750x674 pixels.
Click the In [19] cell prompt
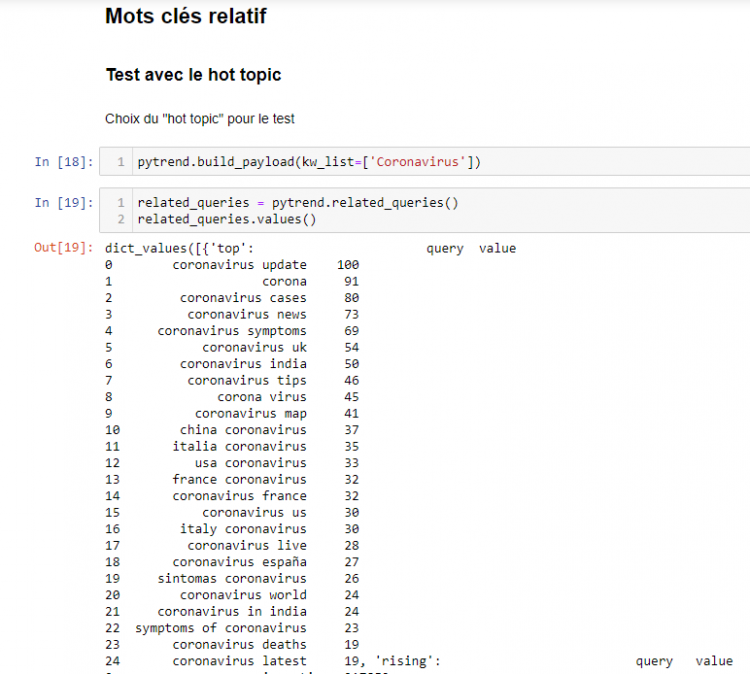pyautogui.click(x=63, y=203)
